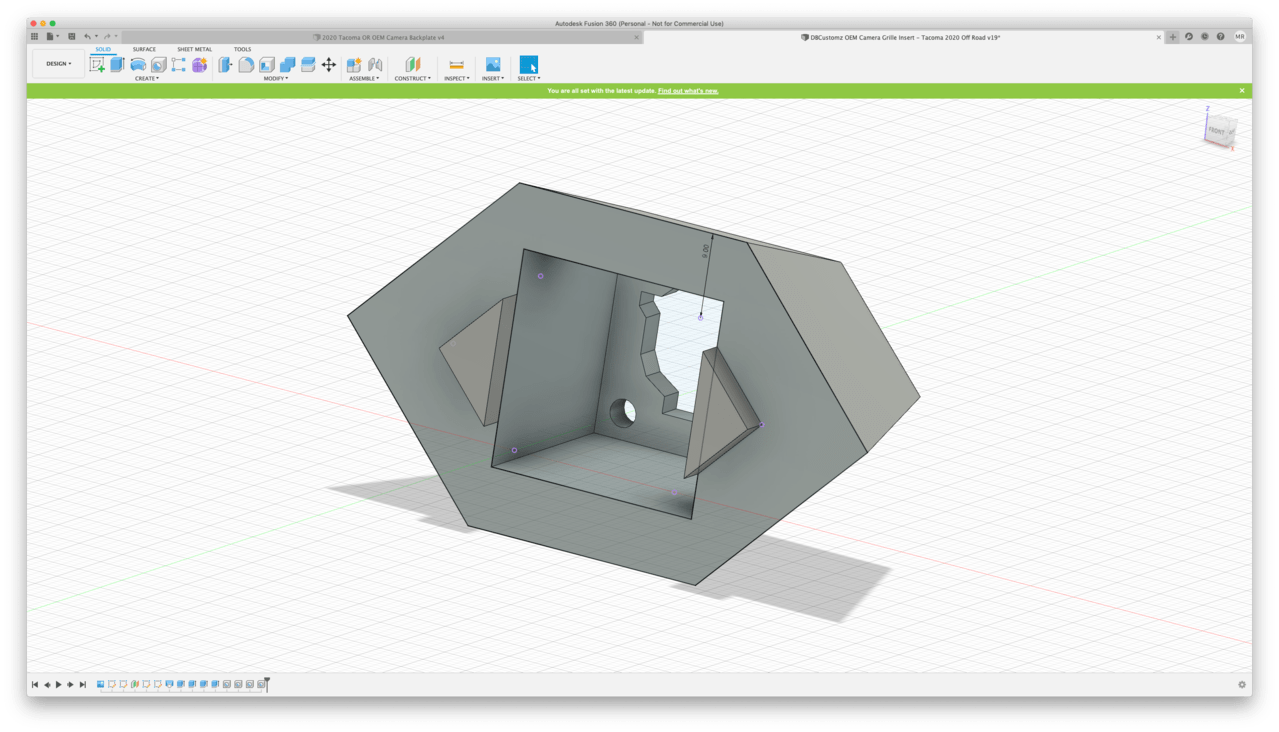
Task: Choose the Shell tool
Action: (267, 64)
